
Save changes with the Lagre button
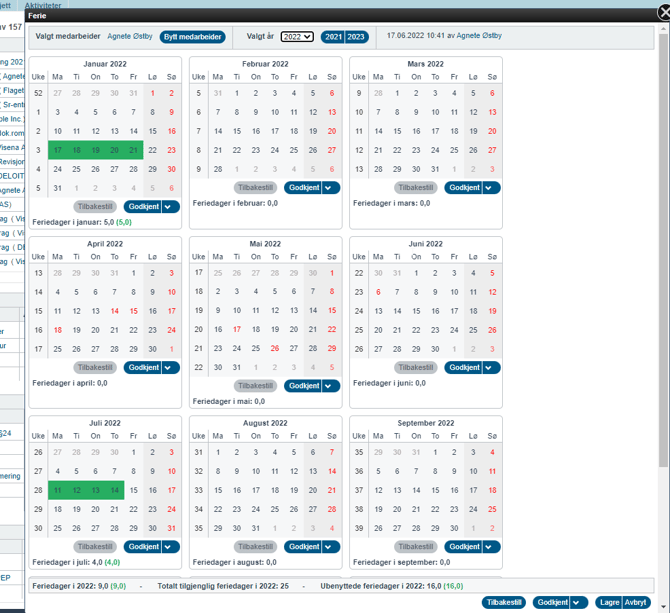(x=608, y=603)
